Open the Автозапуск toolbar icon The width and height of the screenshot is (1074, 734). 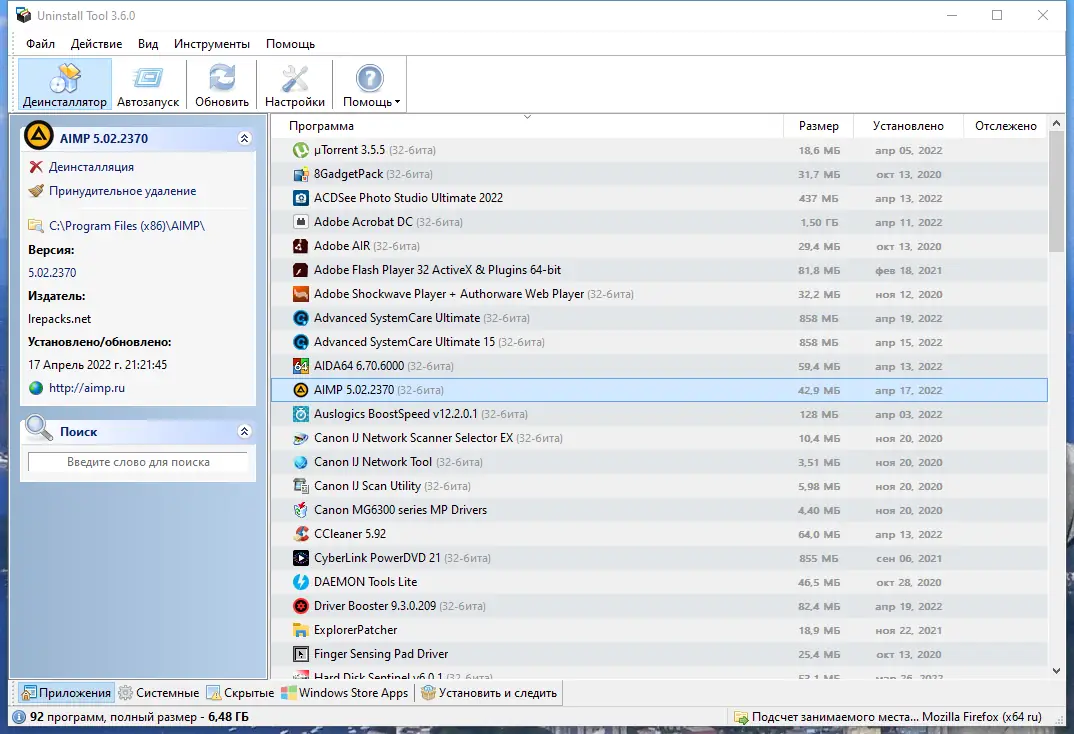[x=148, y=78]
